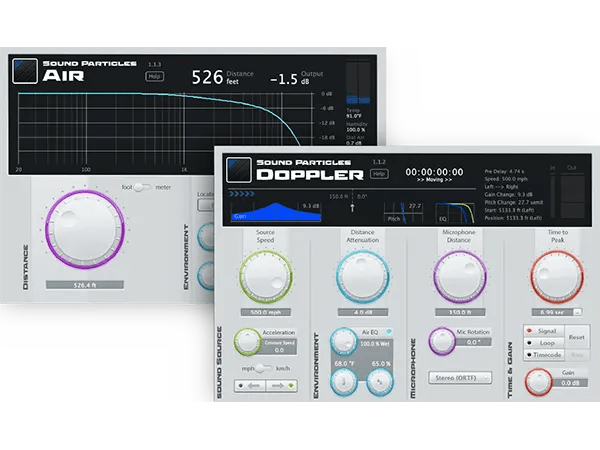Click the purple Microphone Distance knob
Image resolution: width=600 pixels, height=450 pixels.
pyautogui.click(x=460, y=277)
